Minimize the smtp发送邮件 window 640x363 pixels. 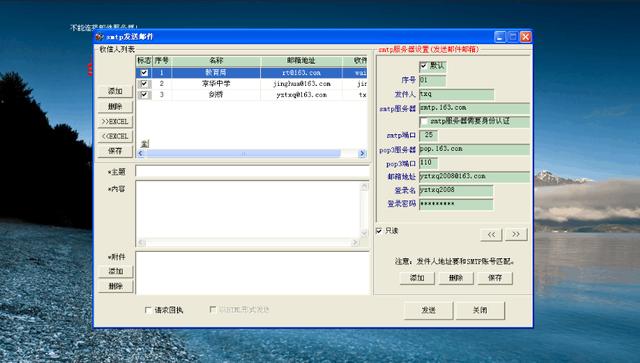(500, 37)
